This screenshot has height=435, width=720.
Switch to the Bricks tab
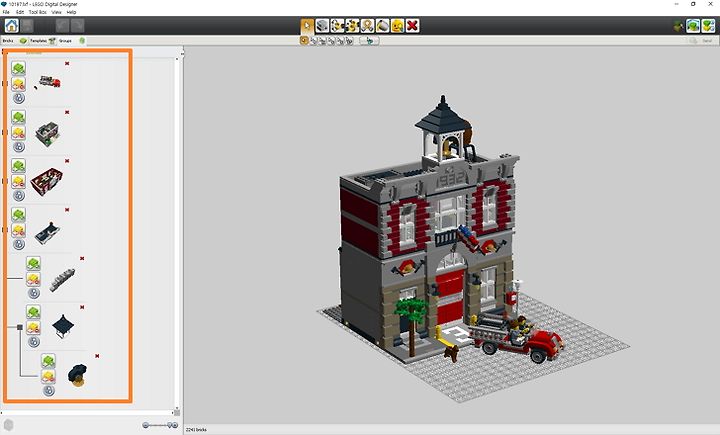tap(14, 41)
